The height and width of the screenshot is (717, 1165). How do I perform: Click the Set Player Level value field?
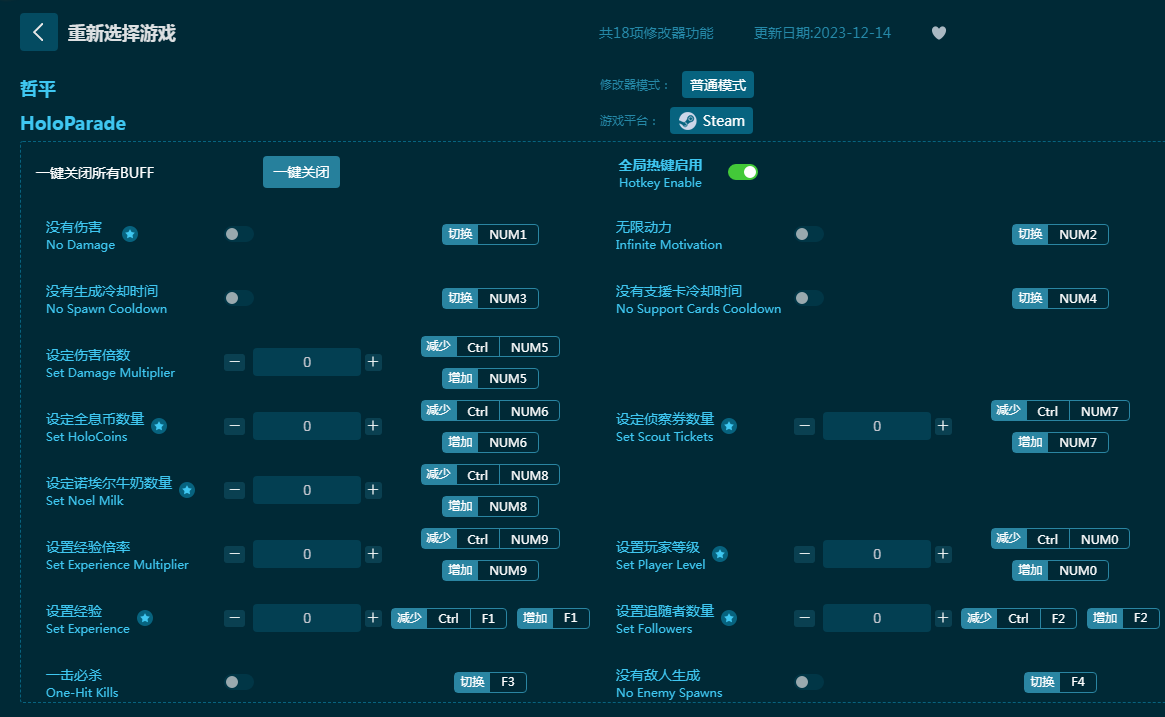pyautogui.click(x=877, y=554)
